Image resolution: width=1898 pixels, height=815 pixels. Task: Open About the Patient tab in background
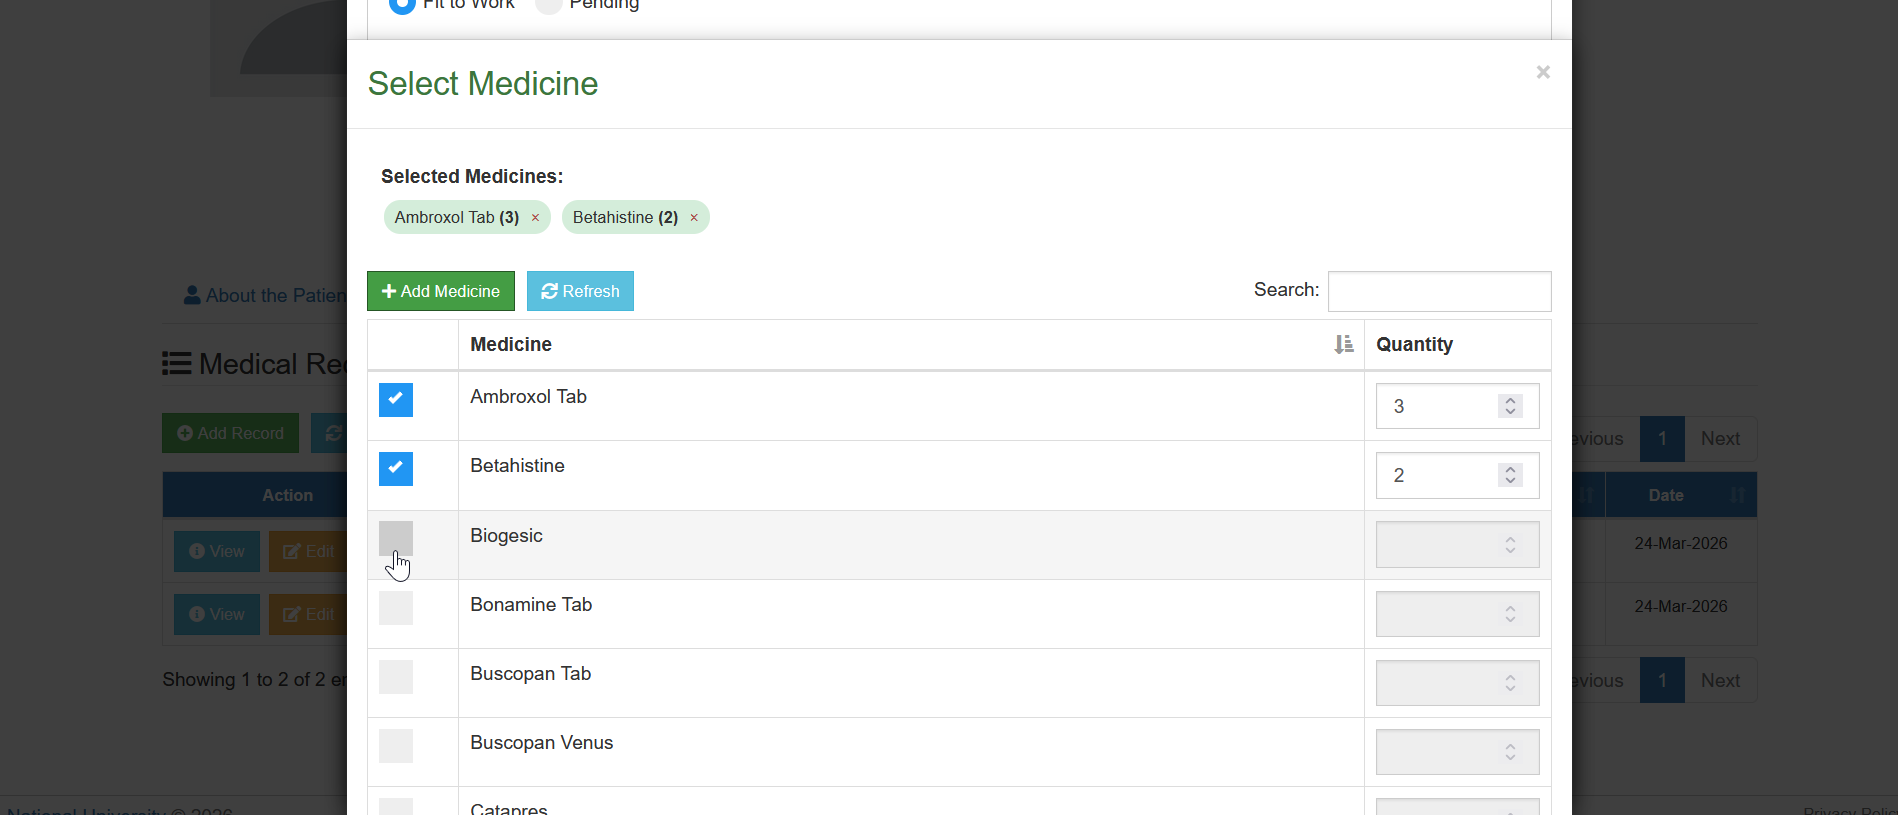tap(265, 296)
